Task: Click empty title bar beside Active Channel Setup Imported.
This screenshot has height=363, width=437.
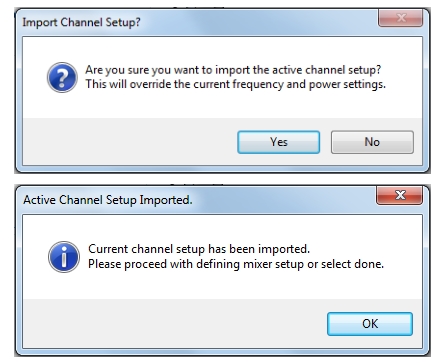Action: [x=283, y=200]
